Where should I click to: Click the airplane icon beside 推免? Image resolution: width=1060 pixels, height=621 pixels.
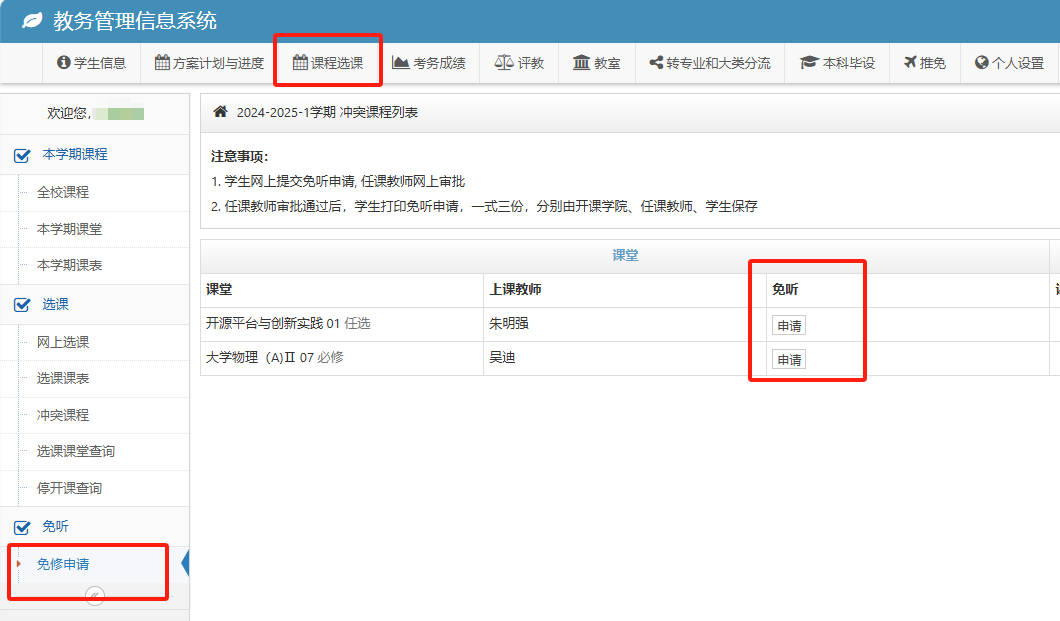click(910, 63)
